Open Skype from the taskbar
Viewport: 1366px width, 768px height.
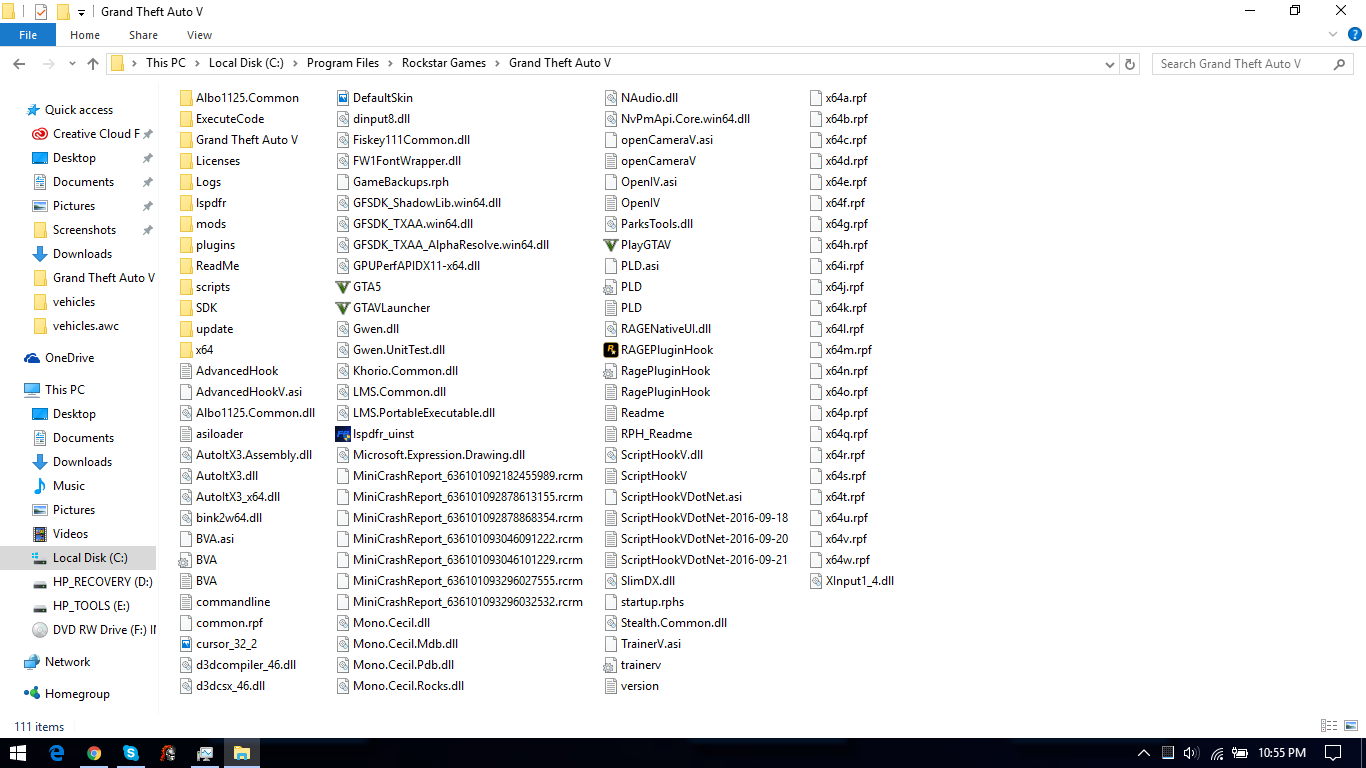point(131,753)
